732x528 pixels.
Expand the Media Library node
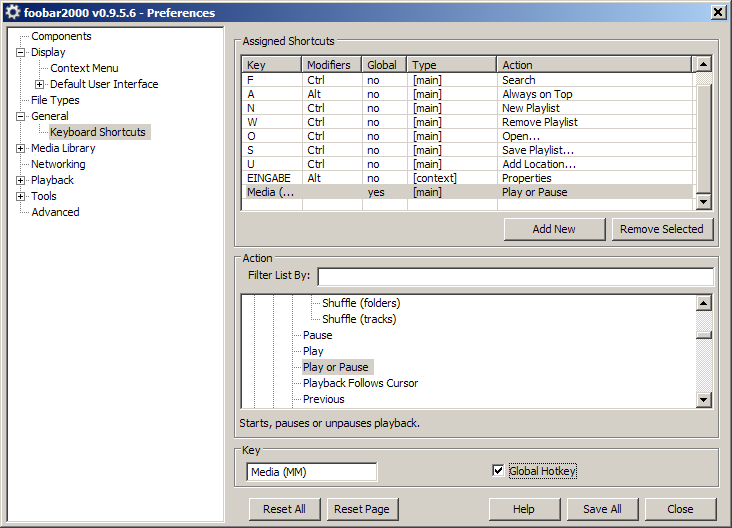coord(21,148)
